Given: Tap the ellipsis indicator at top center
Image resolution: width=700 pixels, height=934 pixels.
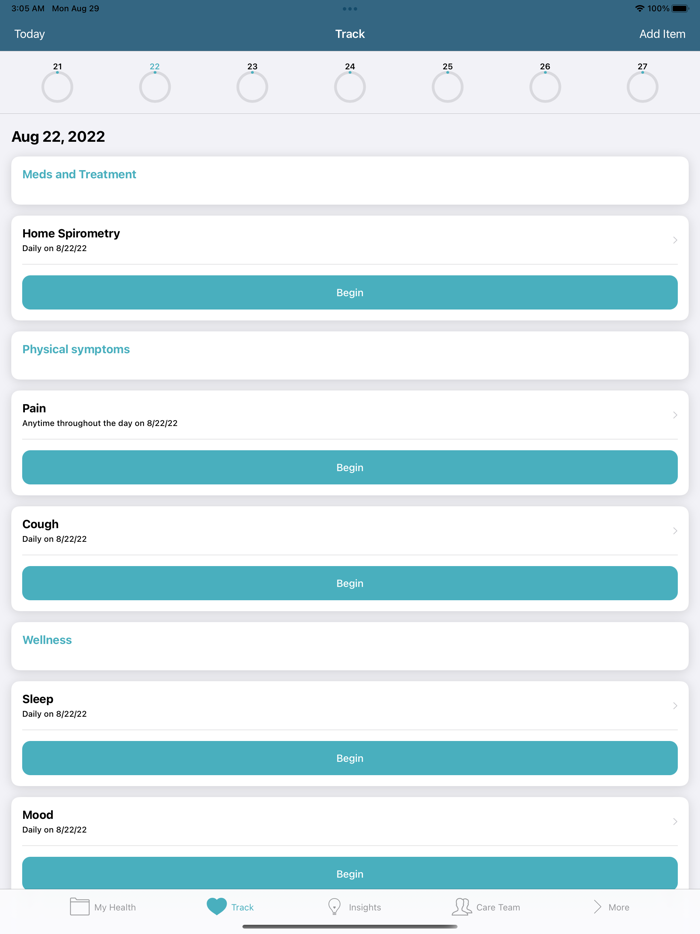Looking at the screenshot, I should pyautogui.click(x=350, y=8).
